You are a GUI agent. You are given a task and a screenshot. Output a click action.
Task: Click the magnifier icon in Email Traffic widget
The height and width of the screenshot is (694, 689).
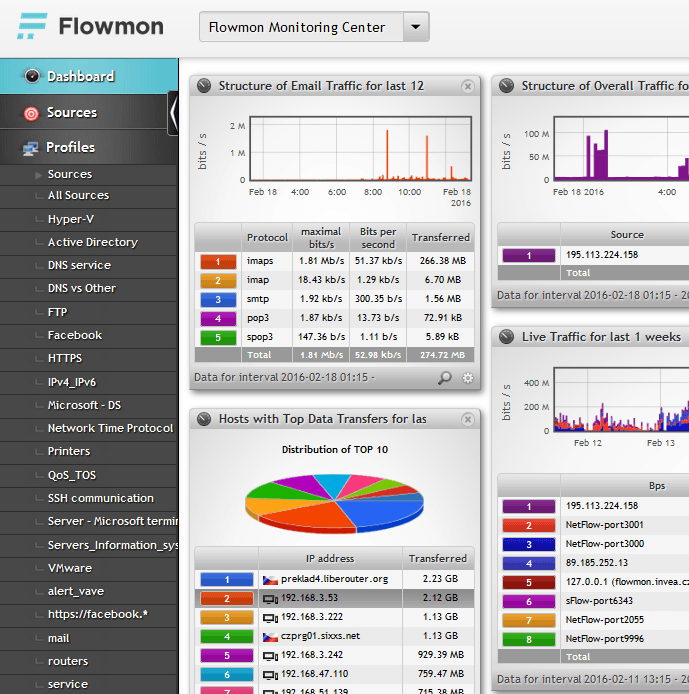click(445, 378)
